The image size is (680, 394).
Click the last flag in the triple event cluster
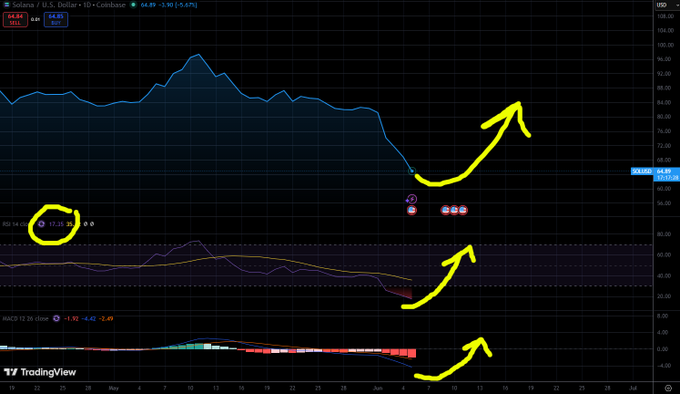(x=463, y=210)
